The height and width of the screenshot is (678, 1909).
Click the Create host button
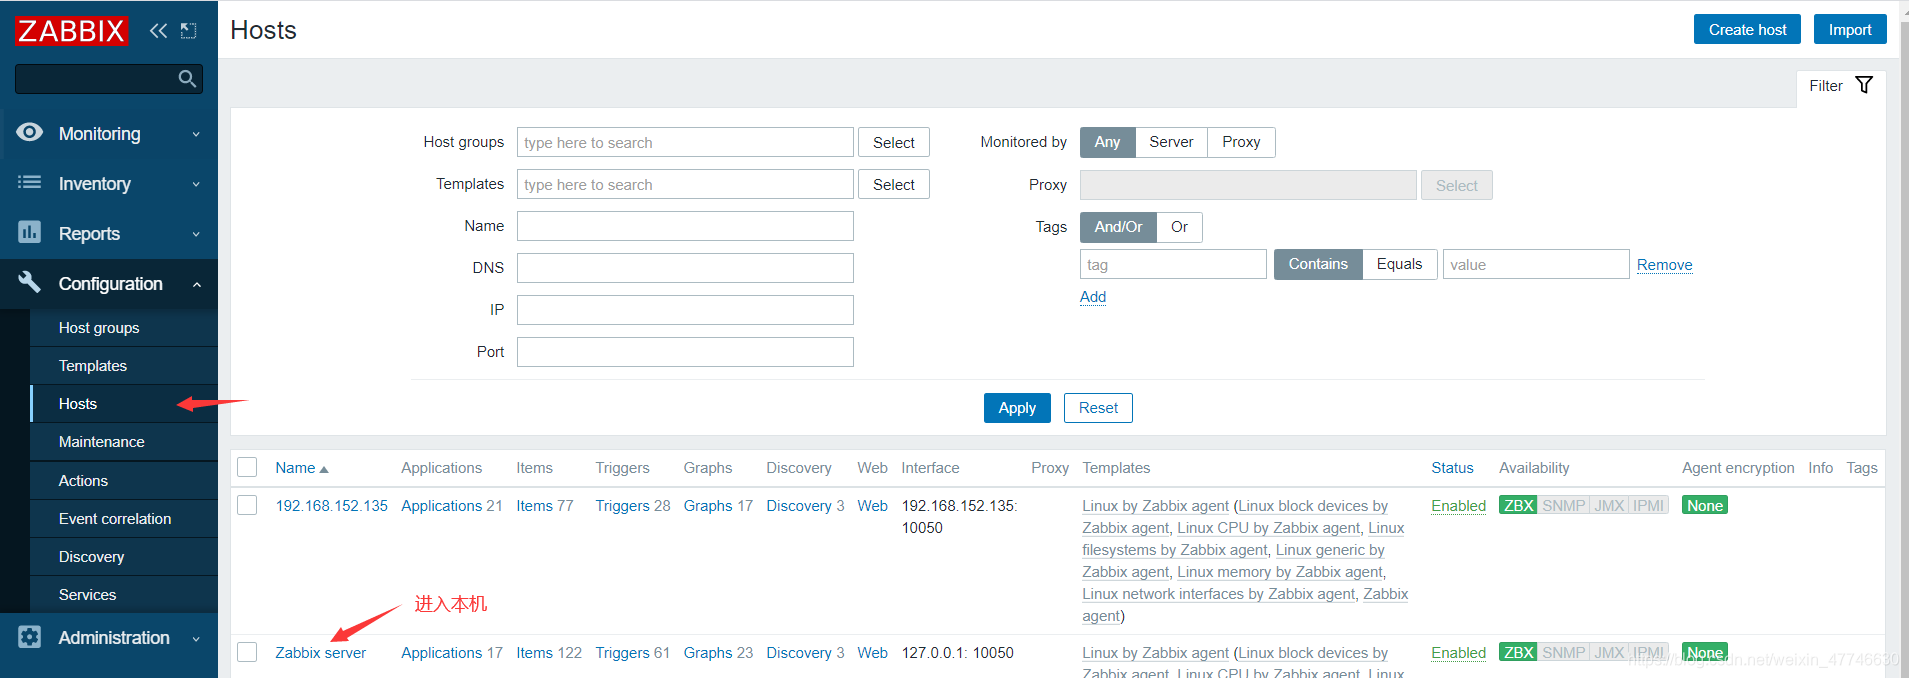[1747, 29]
